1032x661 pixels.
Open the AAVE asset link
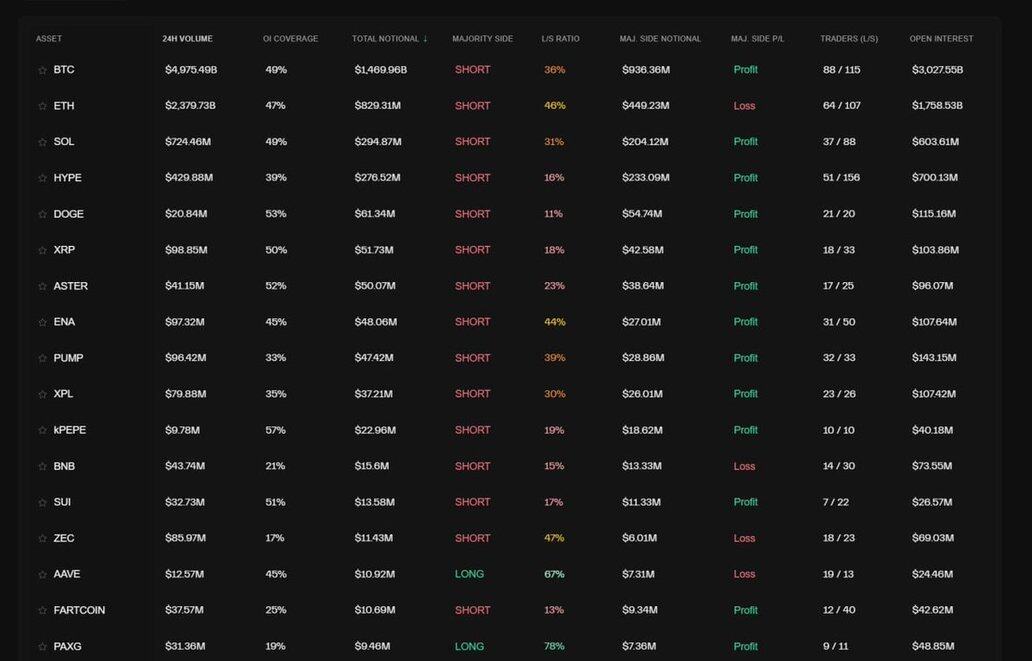[67, 574]
